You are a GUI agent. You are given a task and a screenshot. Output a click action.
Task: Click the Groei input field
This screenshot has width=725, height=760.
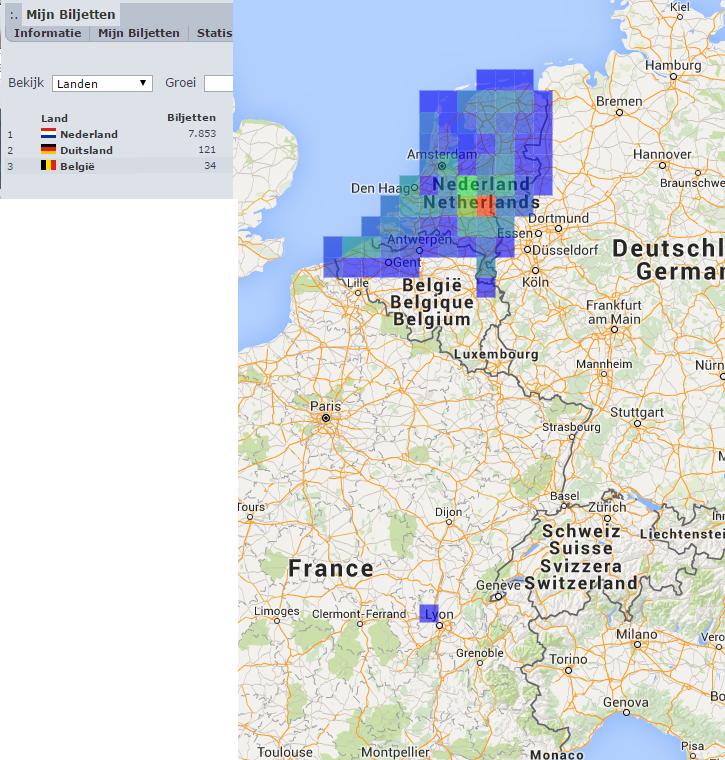coord(219,83)
